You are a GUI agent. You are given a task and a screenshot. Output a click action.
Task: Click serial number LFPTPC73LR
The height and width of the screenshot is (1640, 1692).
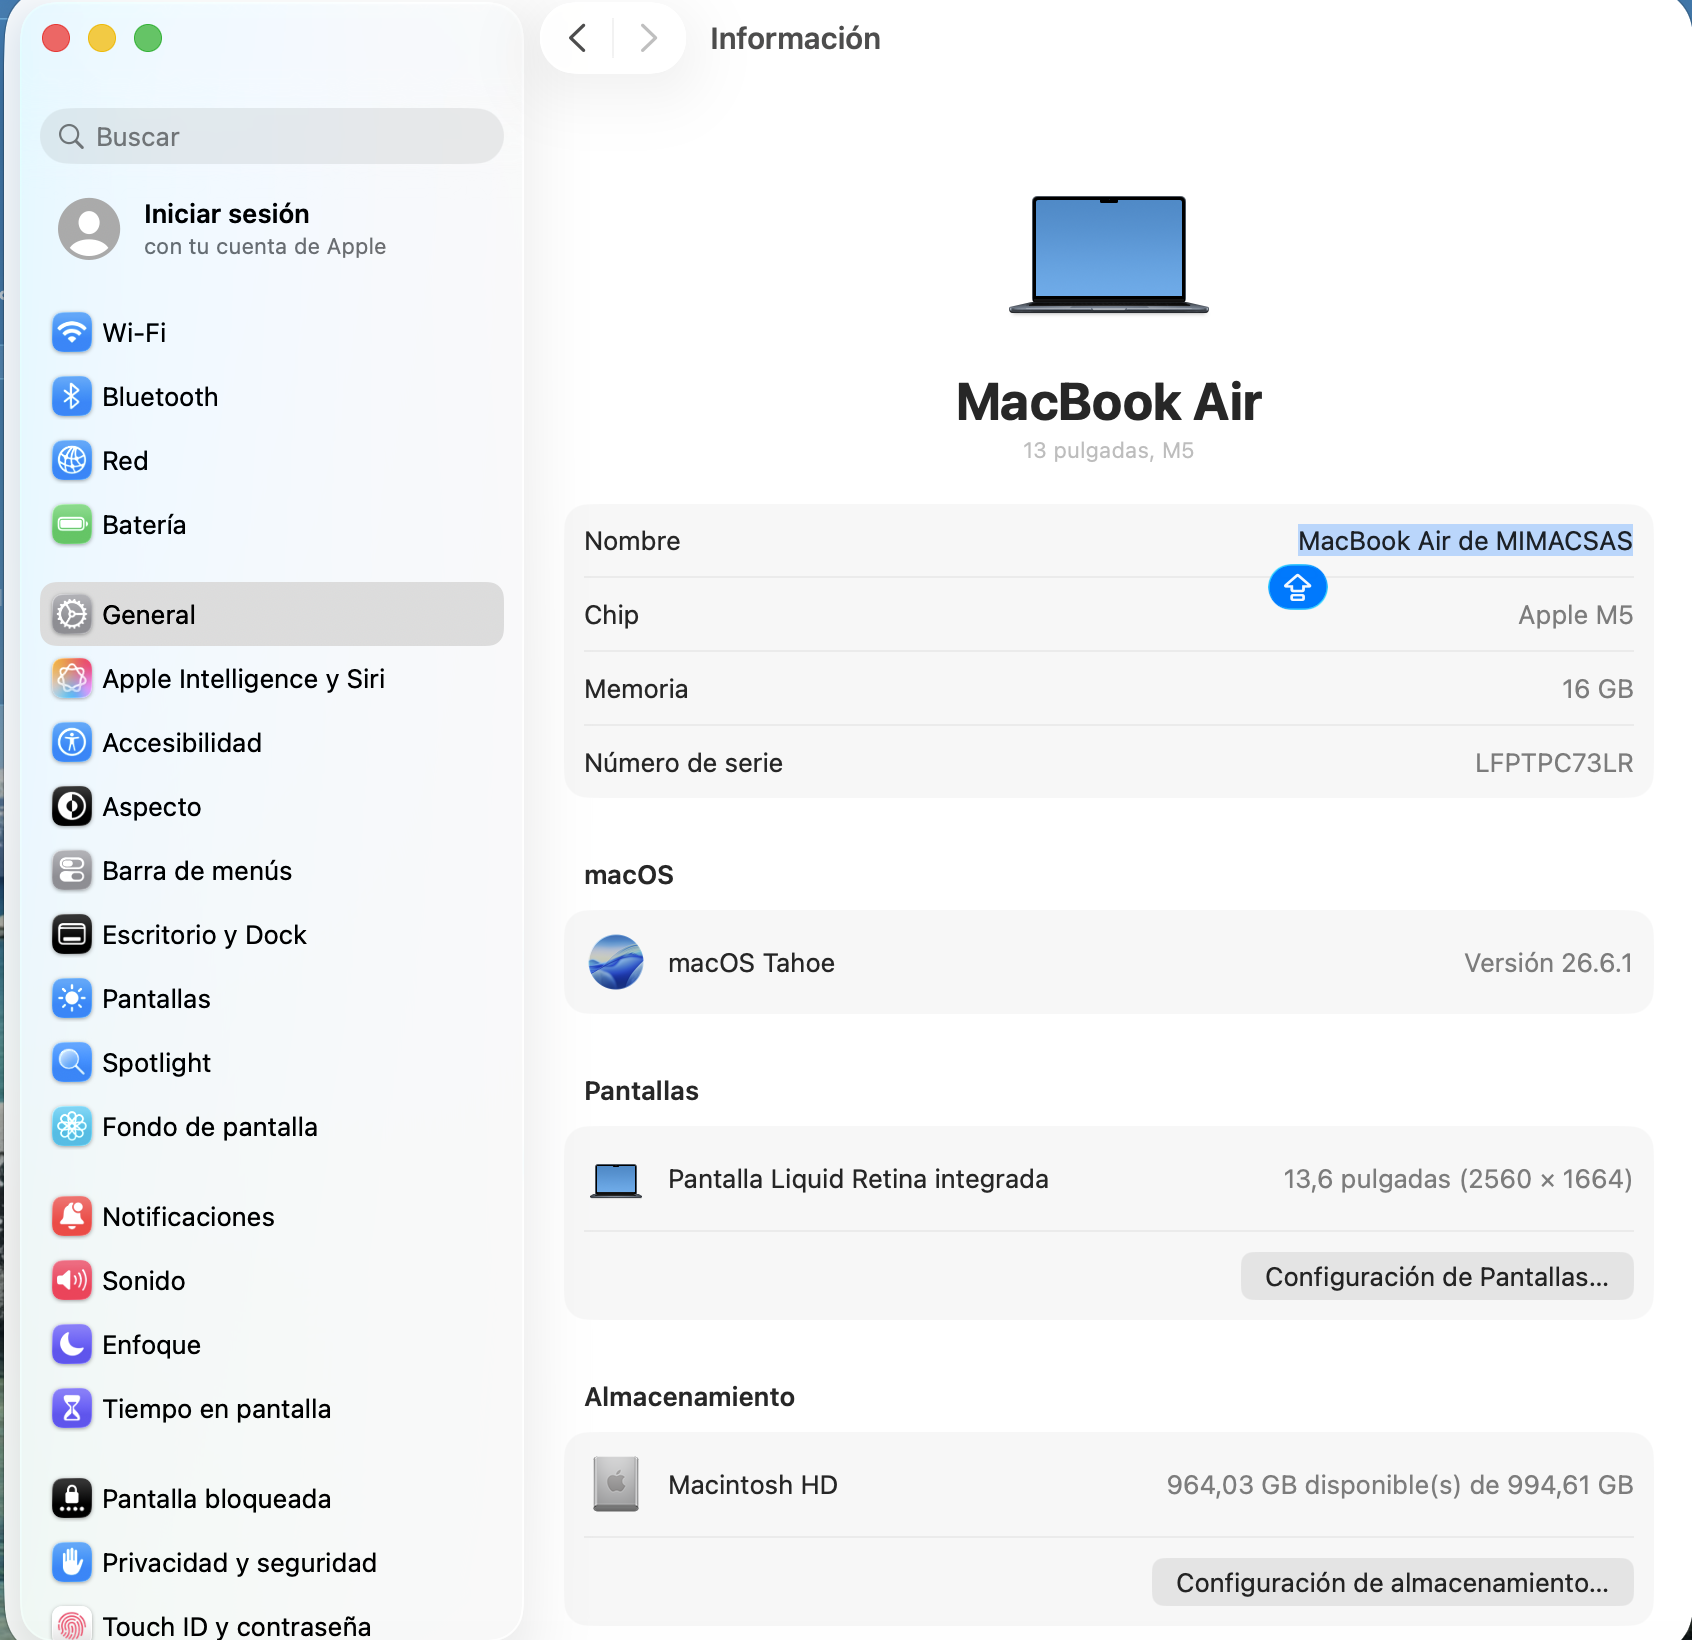1554,763
